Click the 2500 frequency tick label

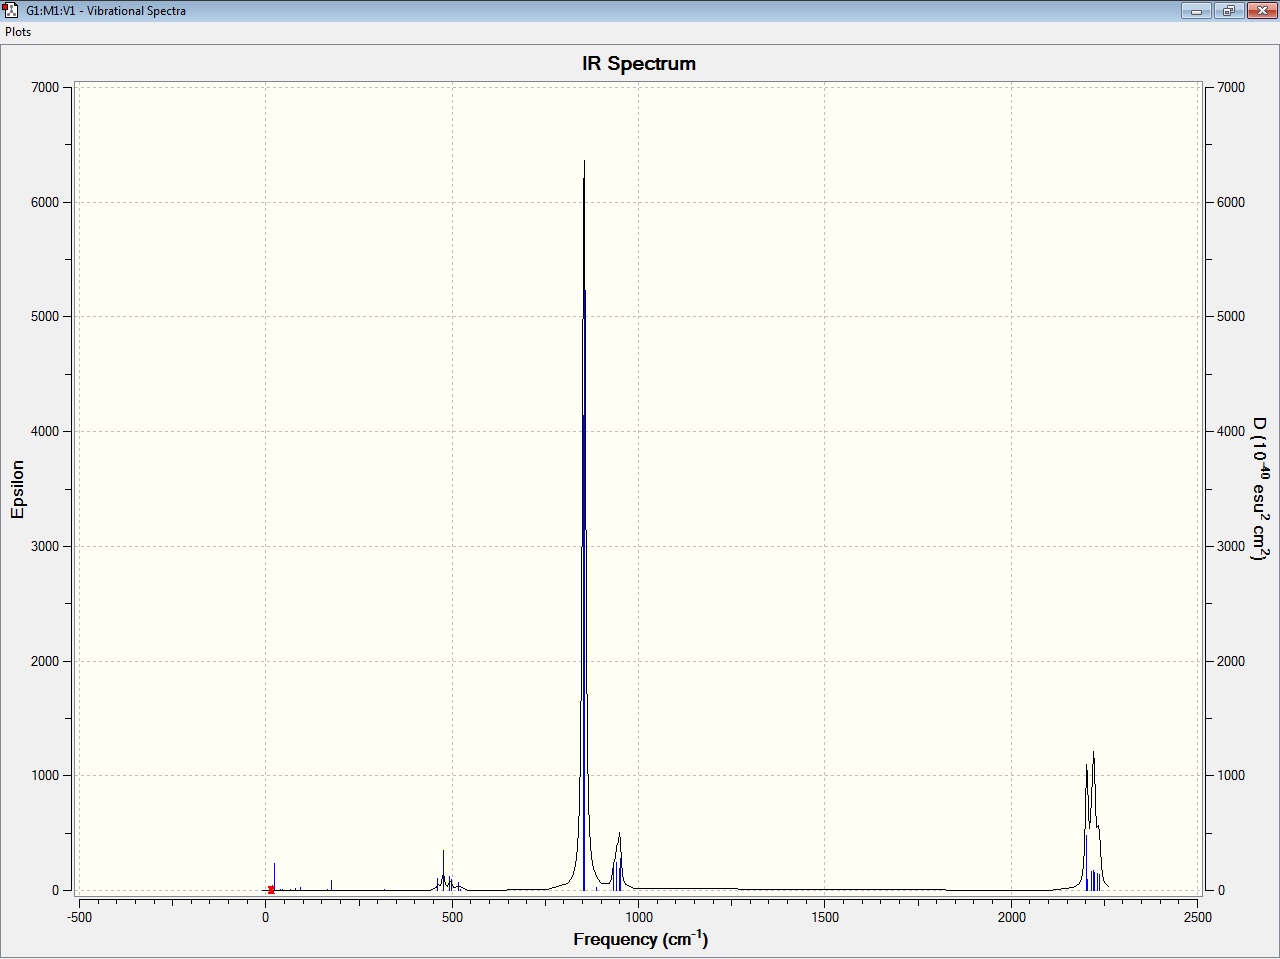1198,917
